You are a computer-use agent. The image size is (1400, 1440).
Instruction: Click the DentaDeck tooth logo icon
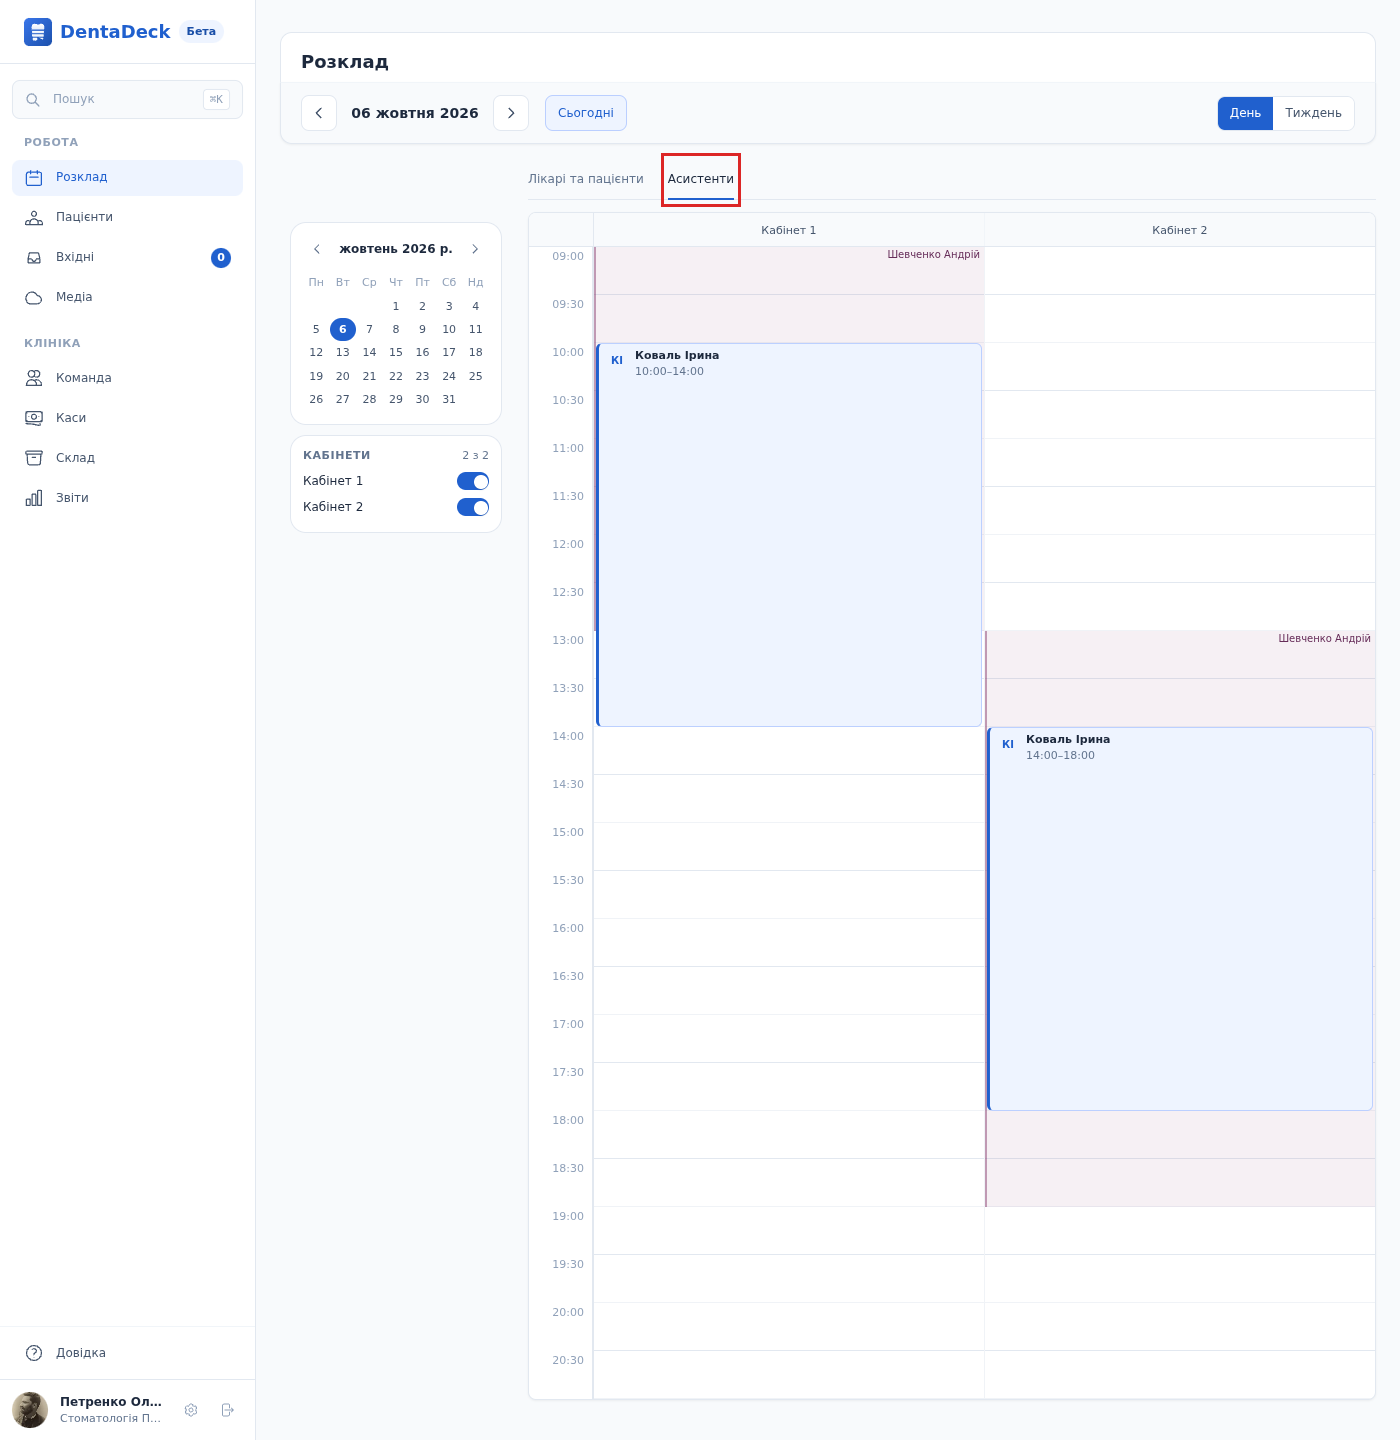(x=38, y=32)
